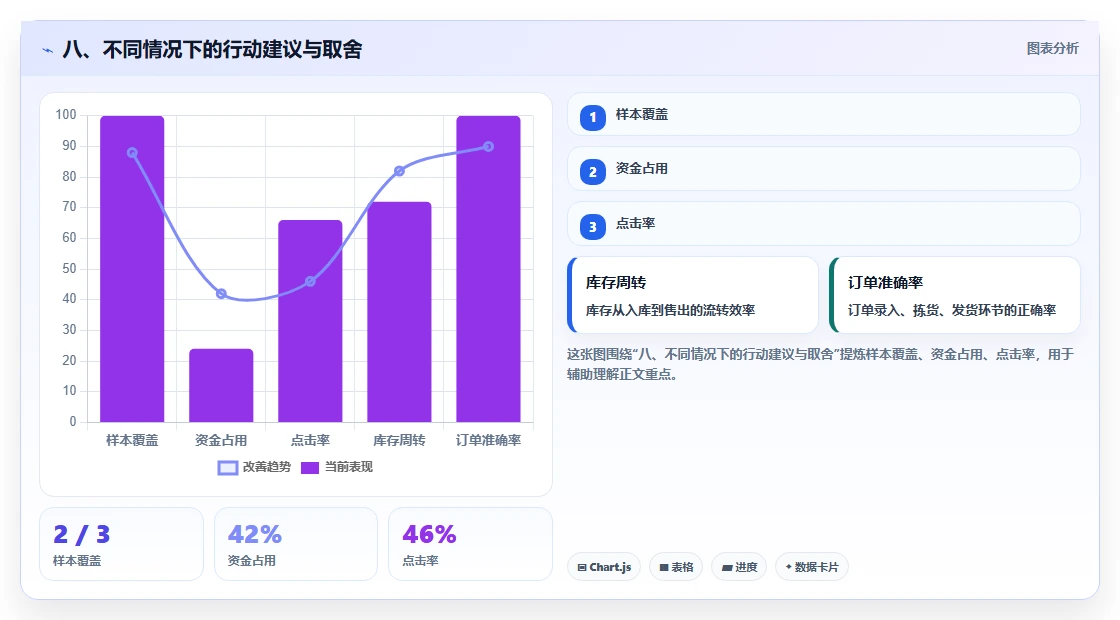Click the summary paragraph starting 这张图围绕

pyautogui.click(x=821, y=364)
